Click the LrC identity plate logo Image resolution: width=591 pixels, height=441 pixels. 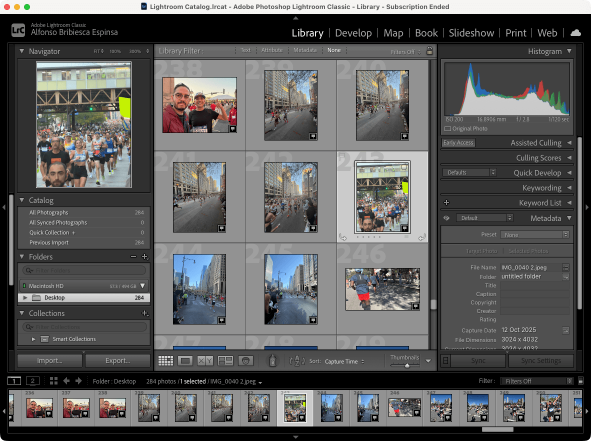tap(18, 30)
